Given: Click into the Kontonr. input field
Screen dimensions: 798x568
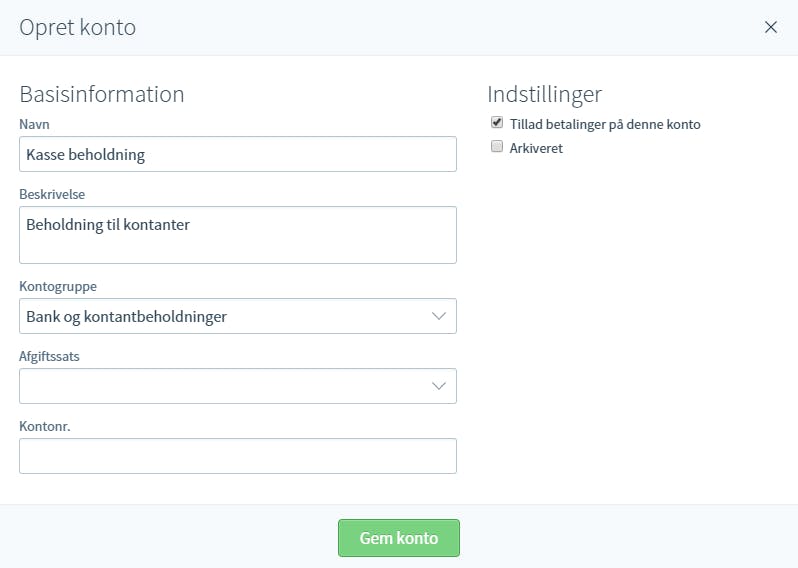Looking at the screenshot, I should (238, 456).
